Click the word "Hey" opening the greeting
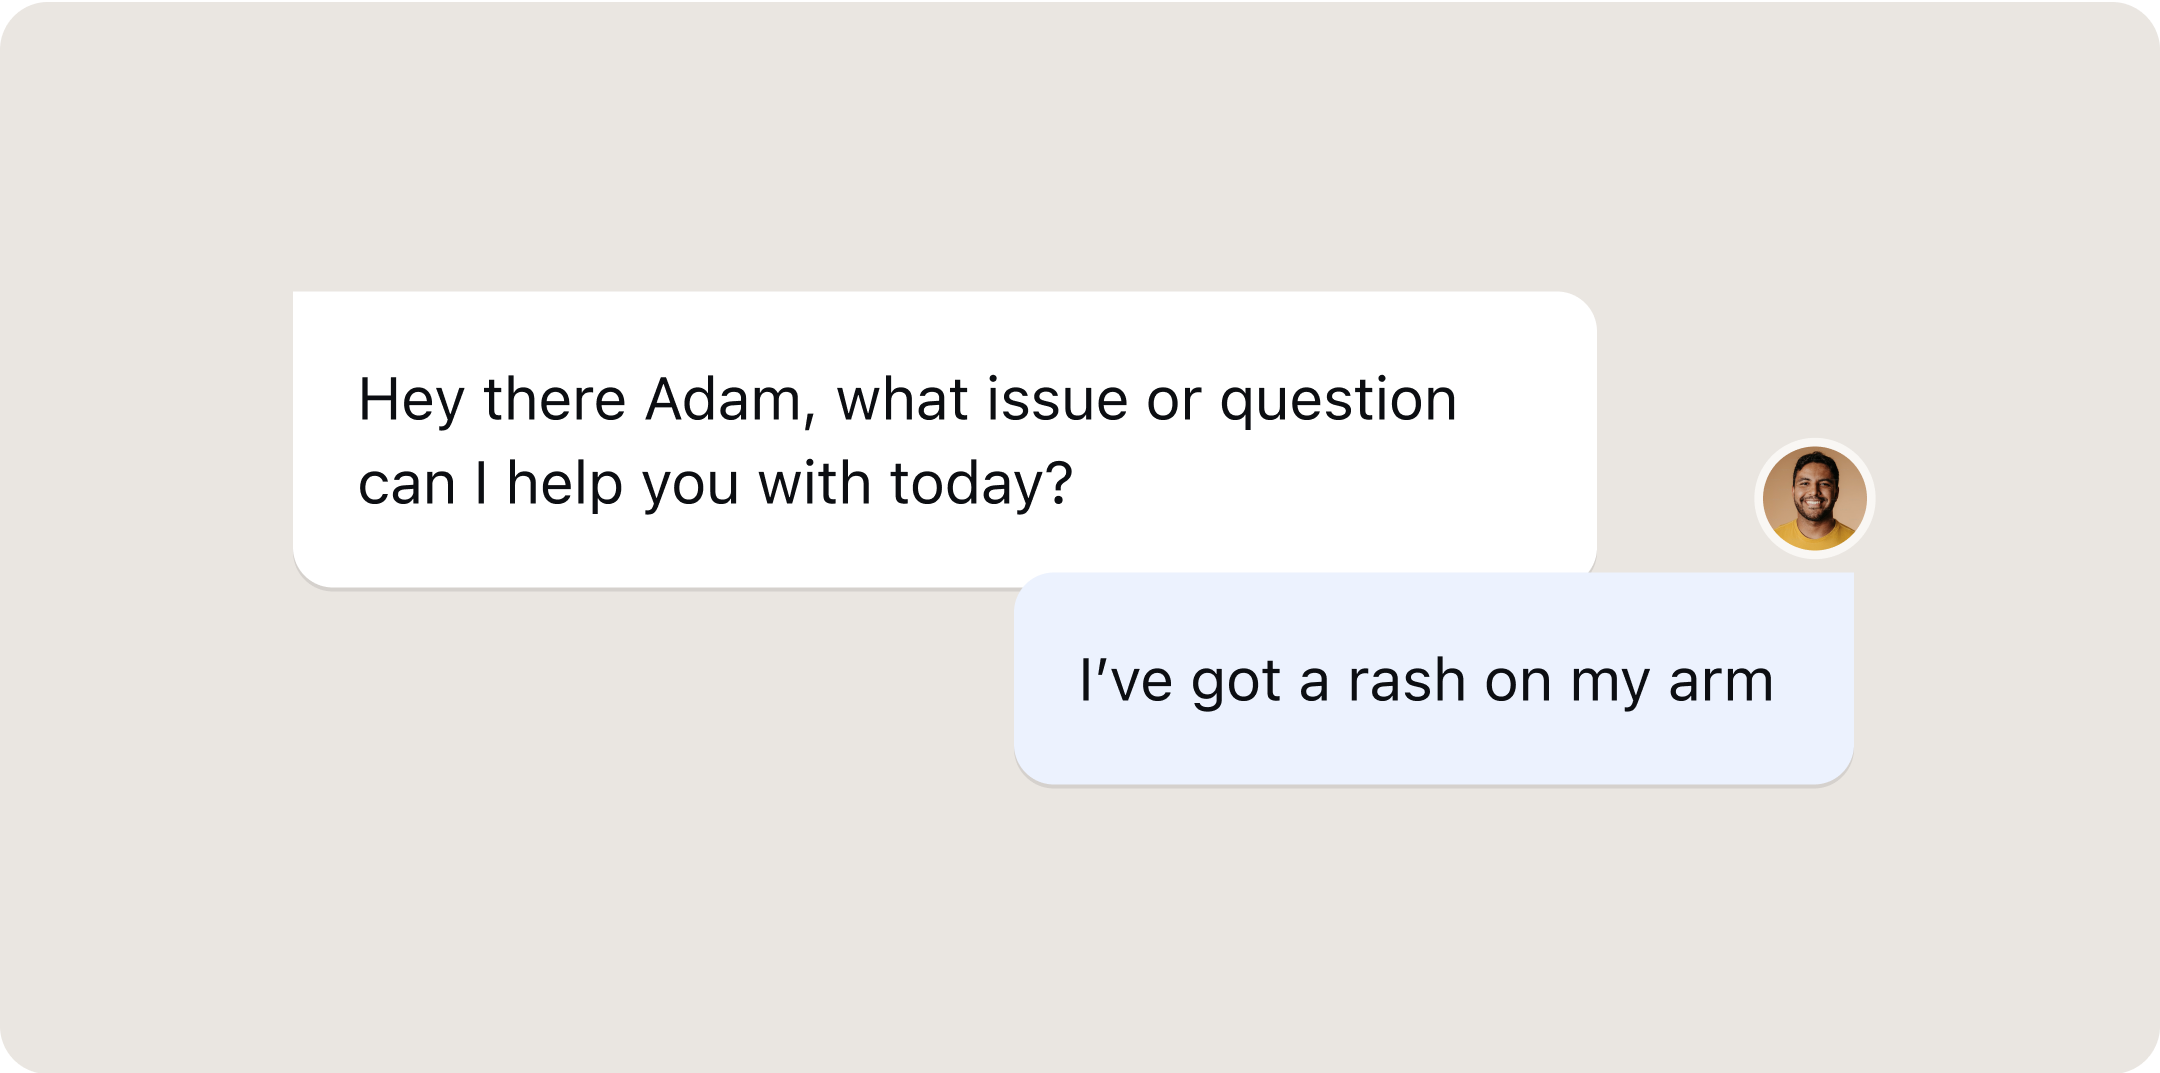 pyautogui.click(x=411, y=402)
